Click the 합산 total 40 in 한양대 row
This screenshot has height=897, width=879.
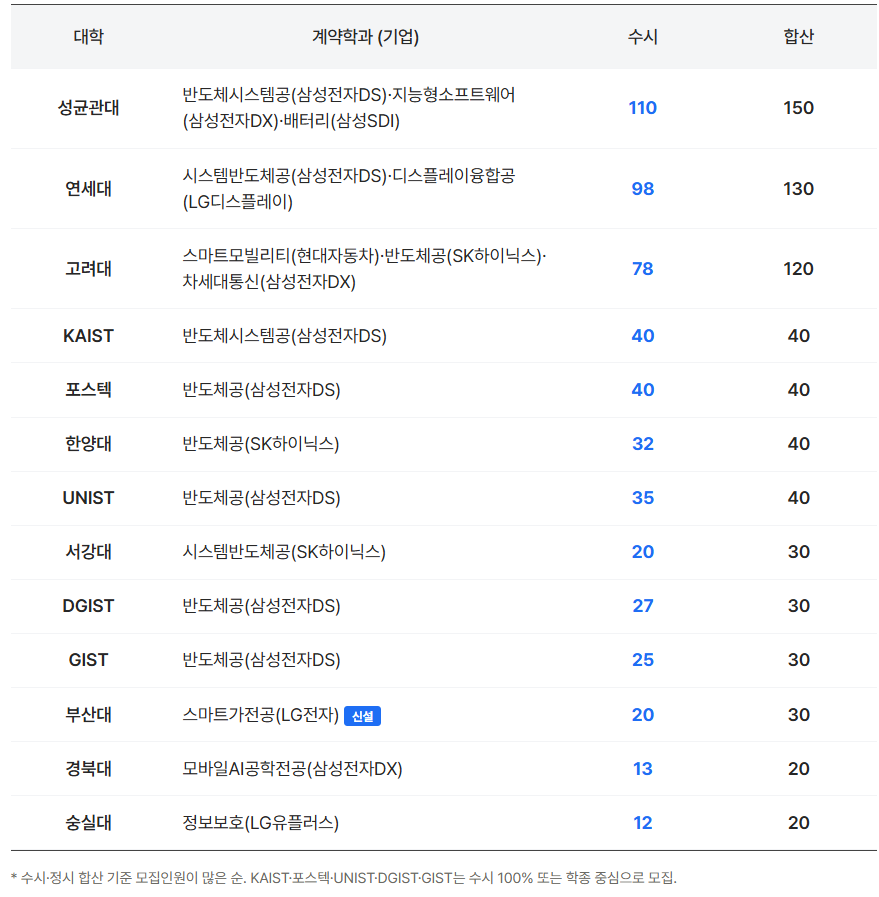[x=798, y=444]
